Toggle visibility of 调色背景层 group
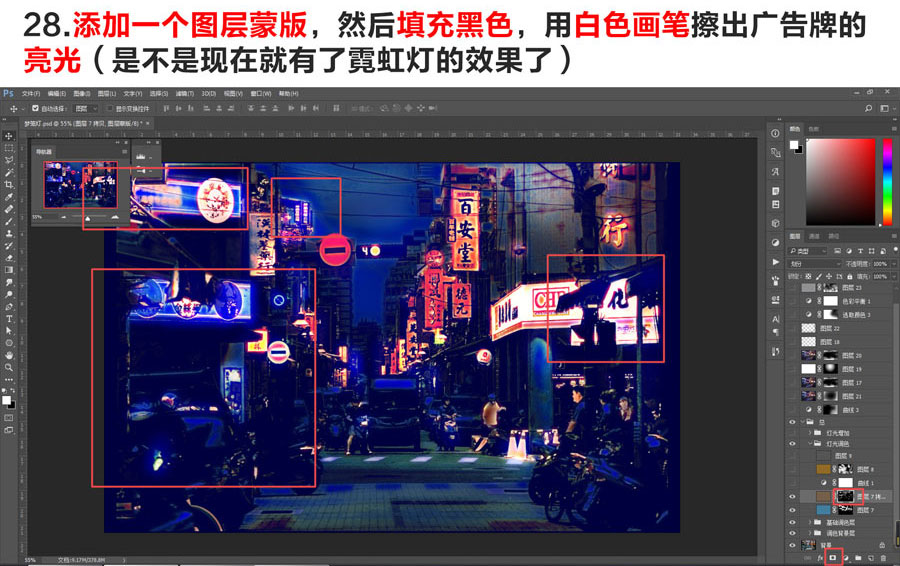This screenshot has width=900, height=566. pyautogui.click(x=793, y=533)
